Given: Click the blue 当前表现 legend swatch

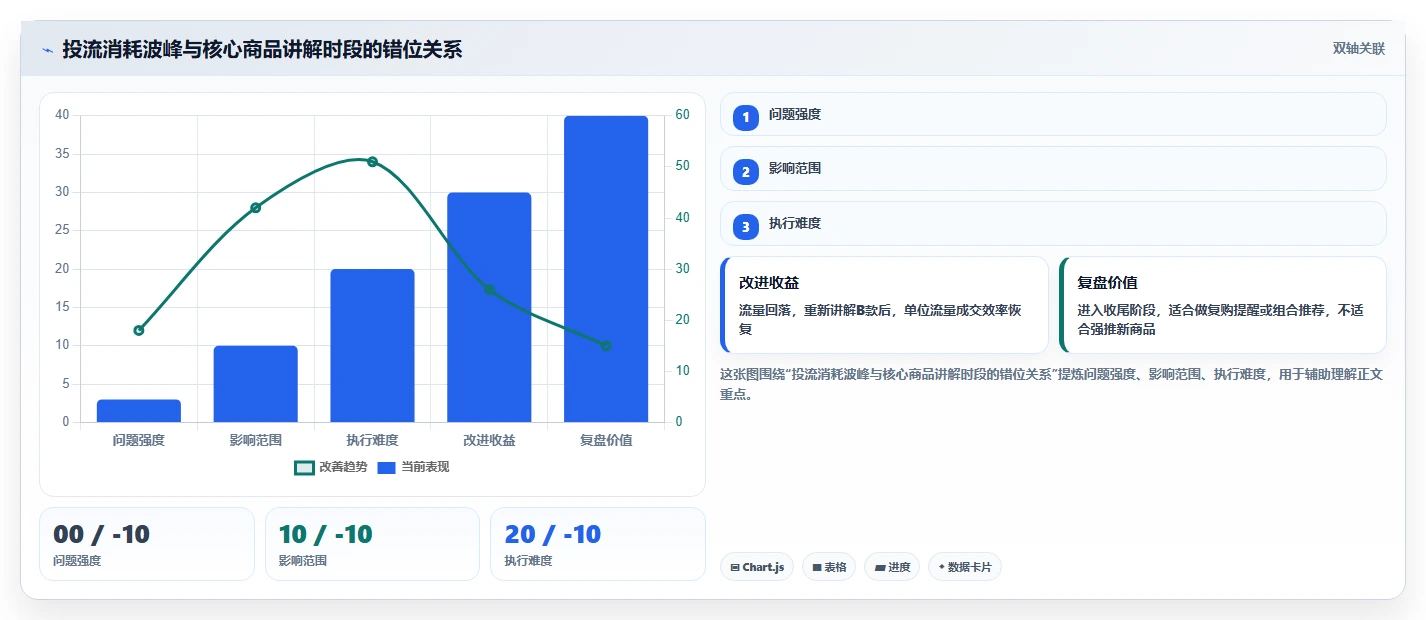Looking at the screenshot, I should pyautogui.click(x=387, y=467).
